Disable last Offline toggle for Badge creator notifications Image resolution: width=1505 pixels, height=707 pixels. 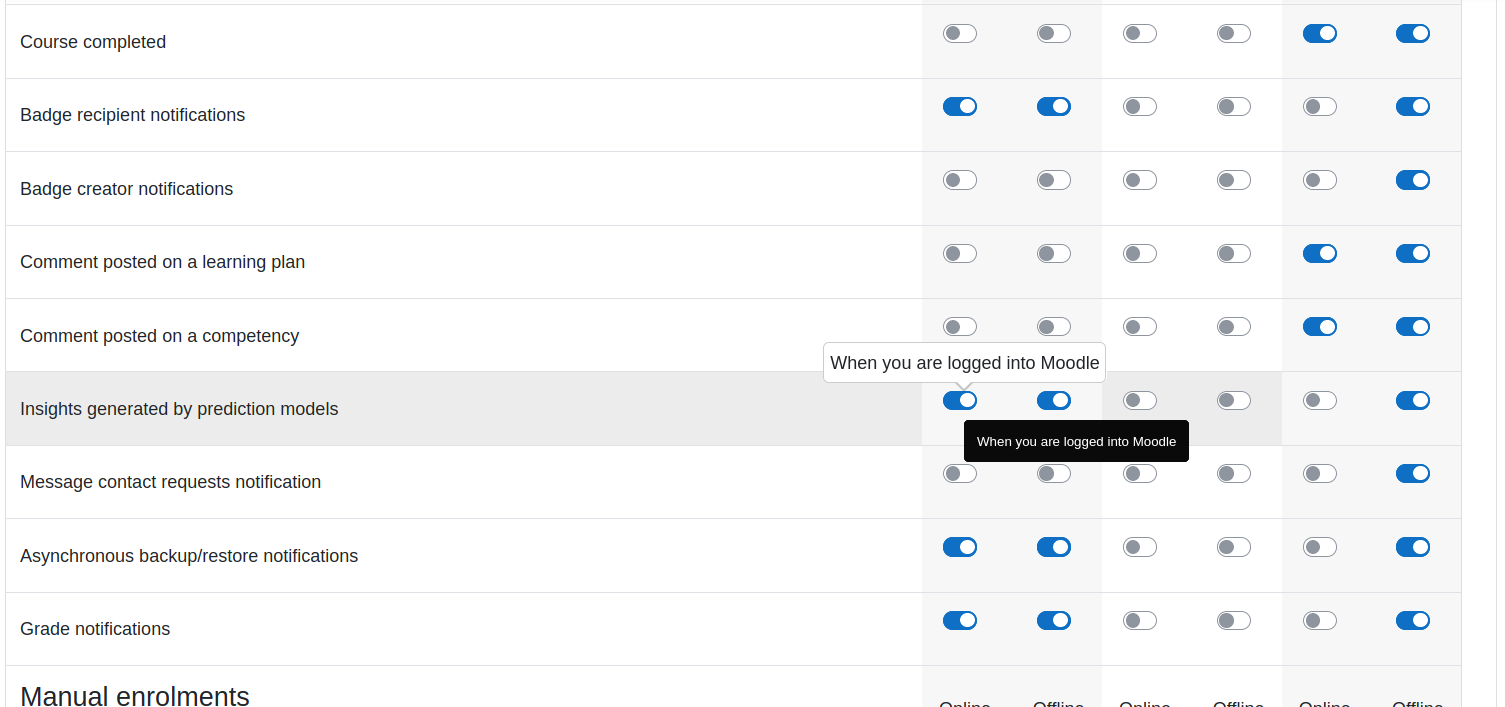pos(1413,180)
